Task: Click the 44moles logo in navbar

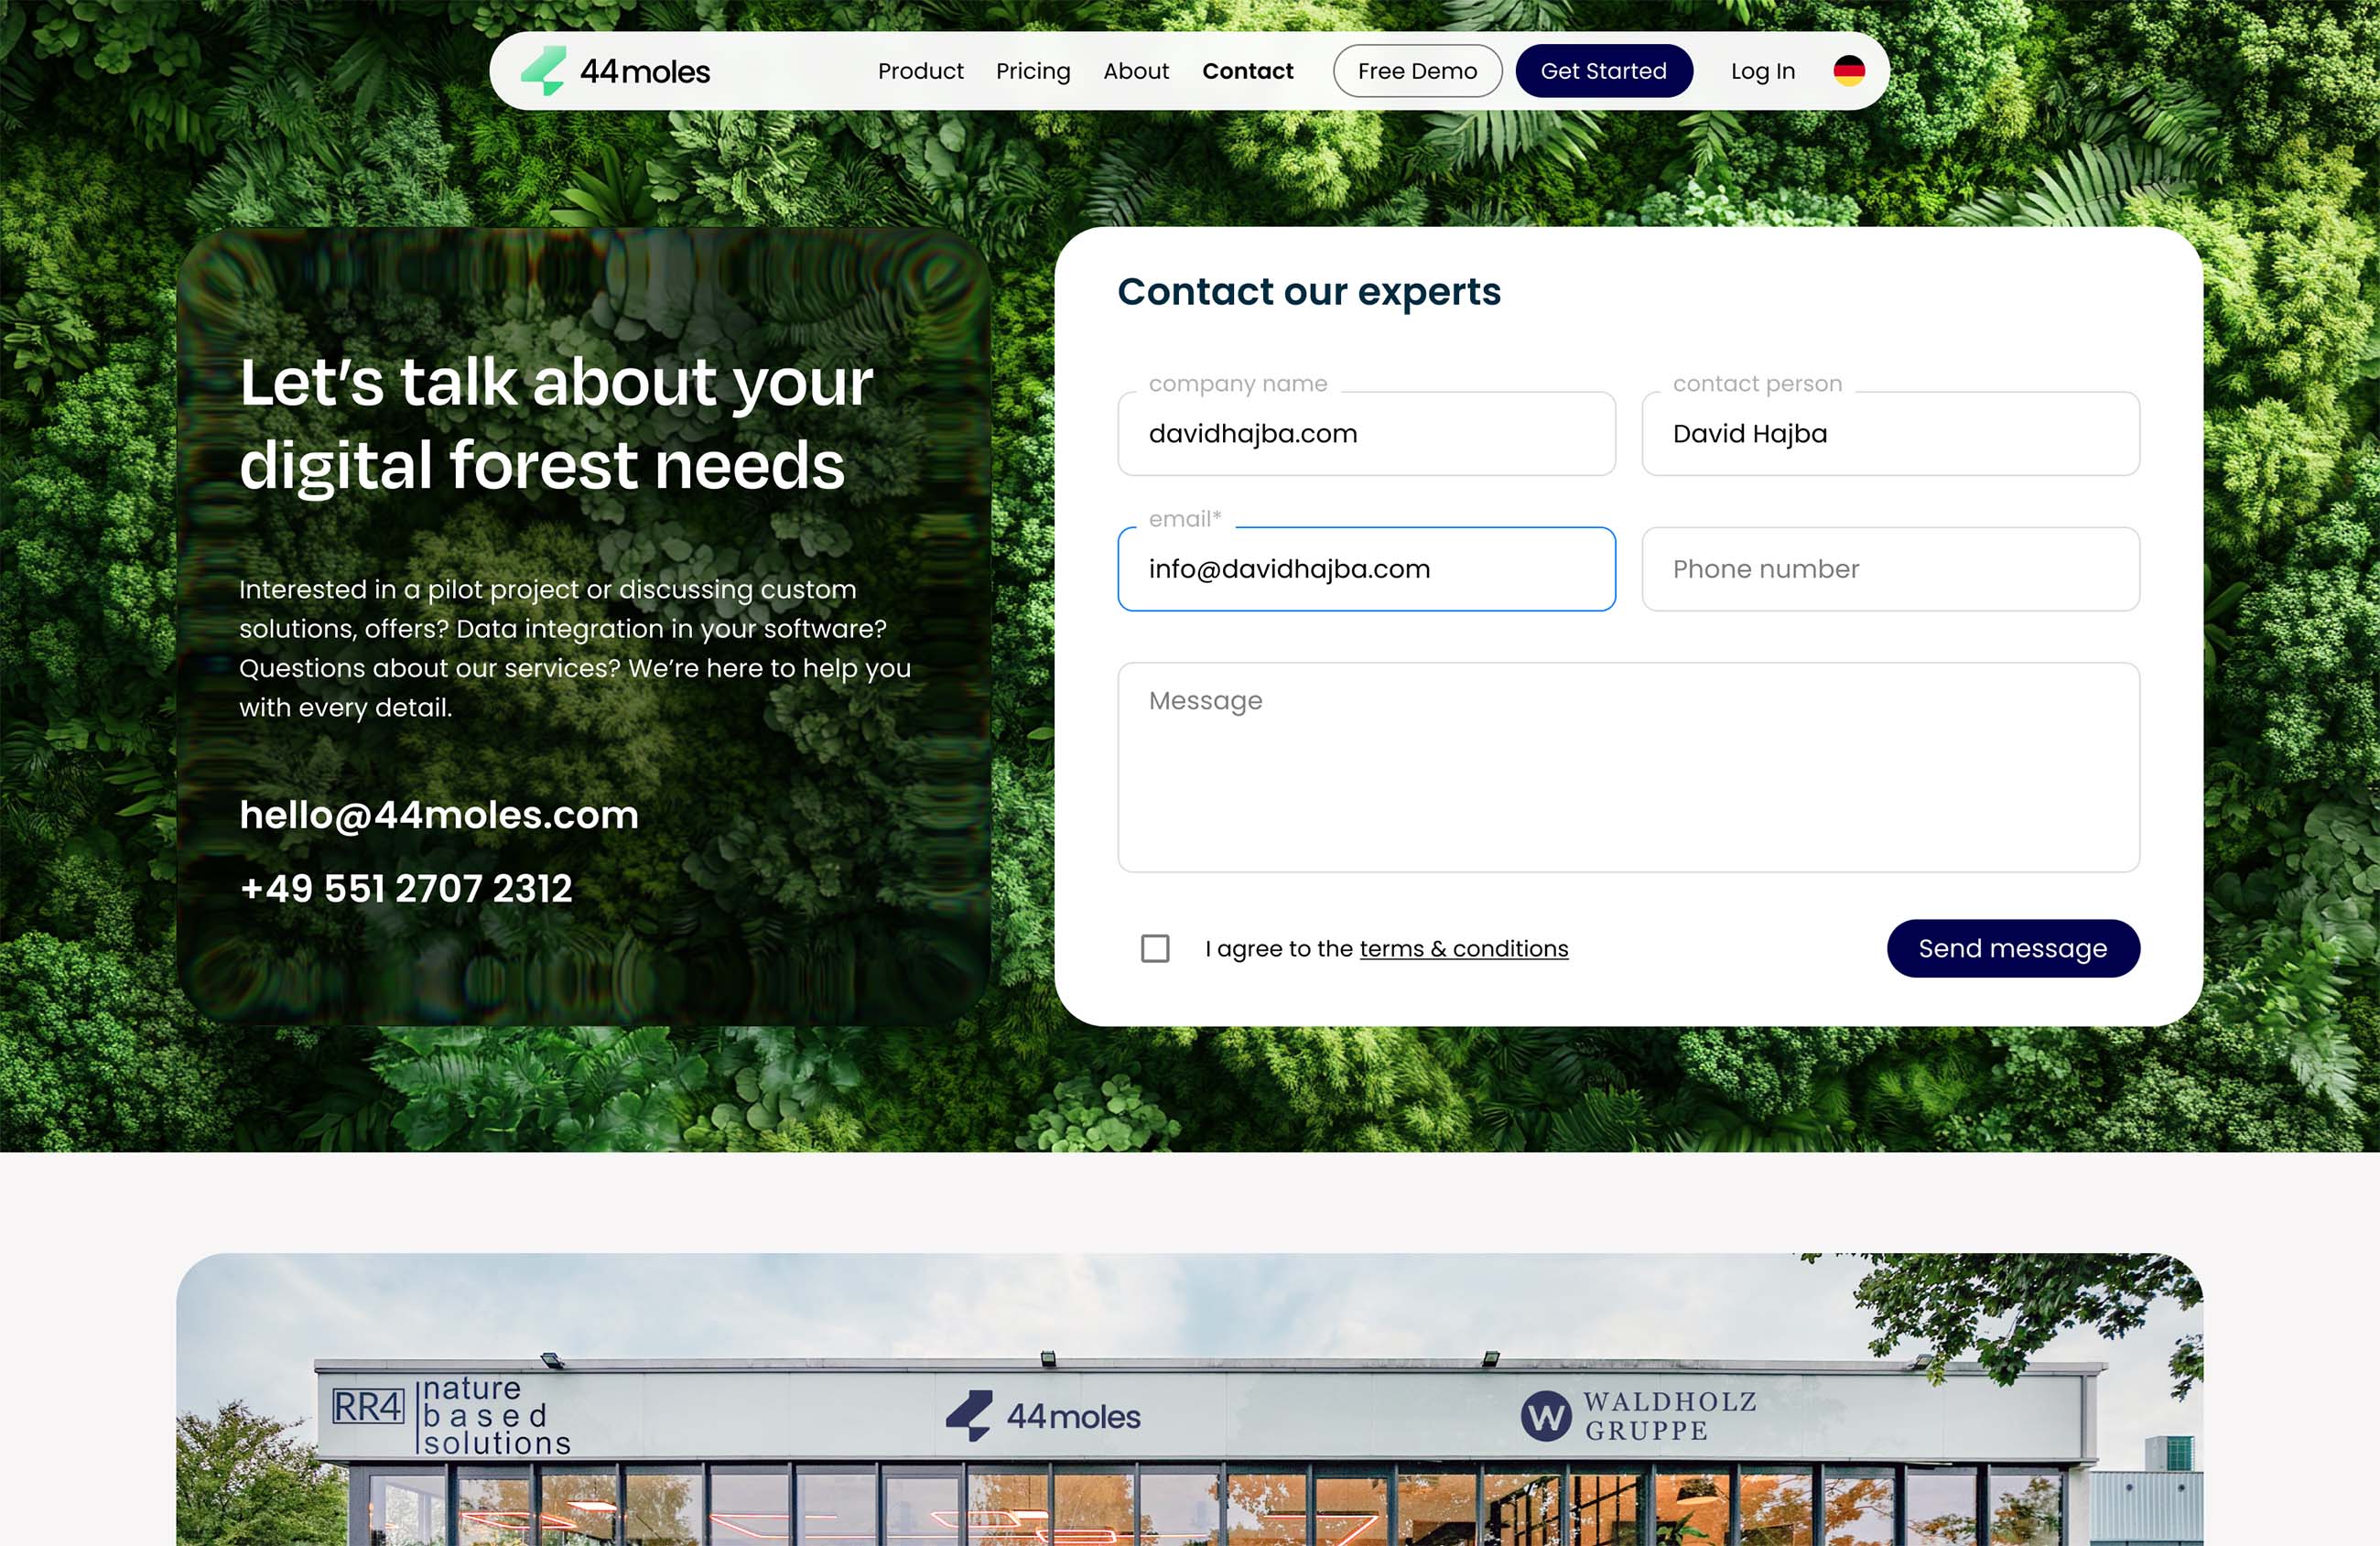Action: pyautogui.click(x=615, y=71)
